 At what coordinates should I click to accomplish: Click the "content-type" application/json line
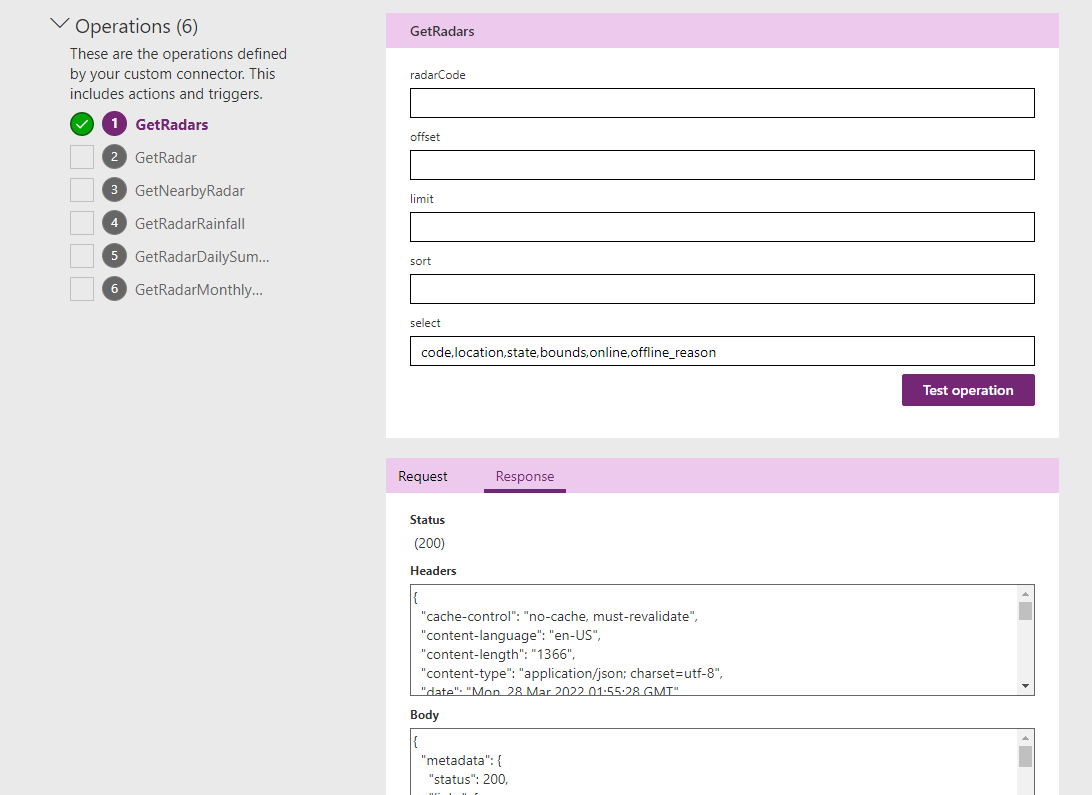click(x=572, y=673)
